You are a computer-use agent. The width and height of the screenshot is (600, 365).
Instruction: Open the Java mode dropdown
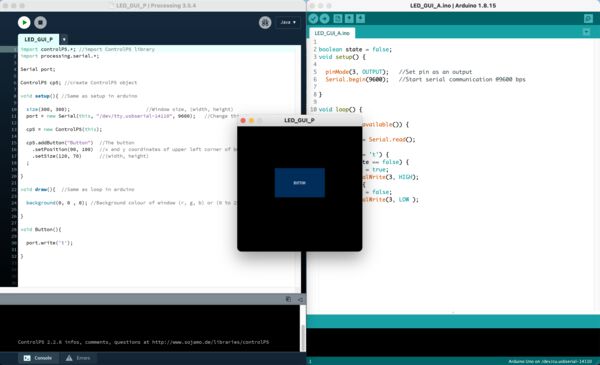tap(288, 23)
